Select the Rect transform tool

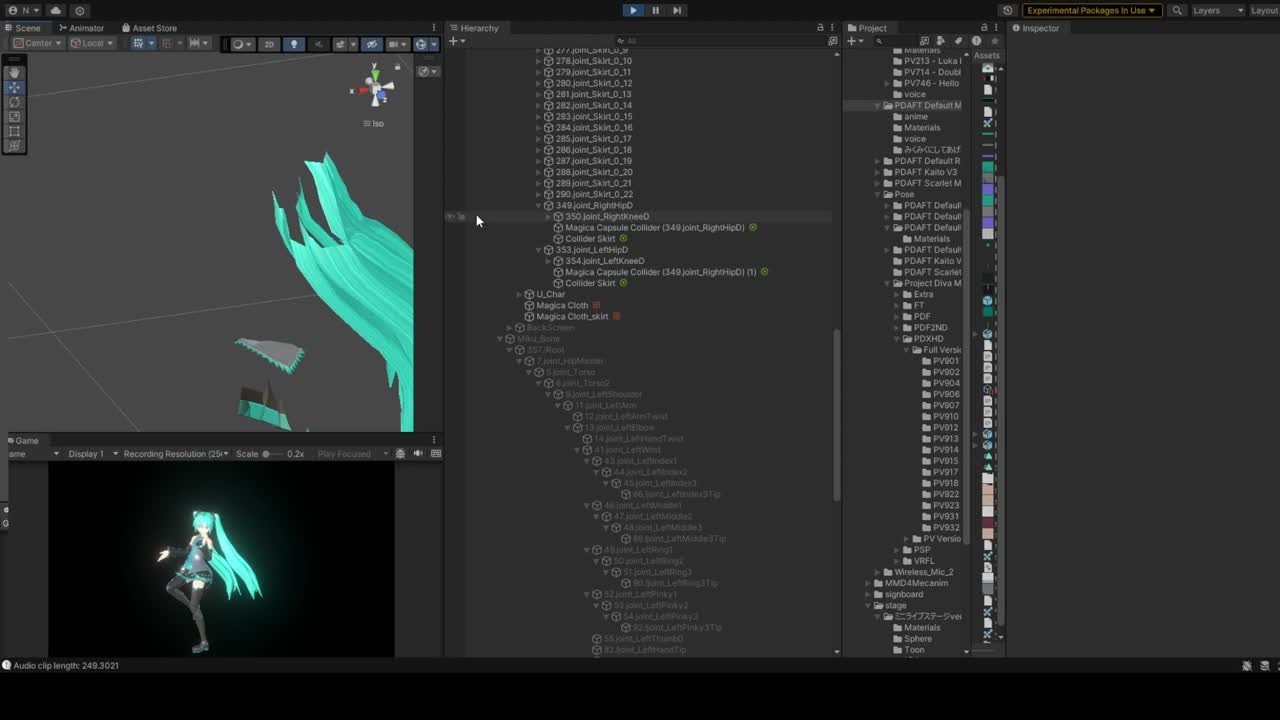tap(14, 131)
